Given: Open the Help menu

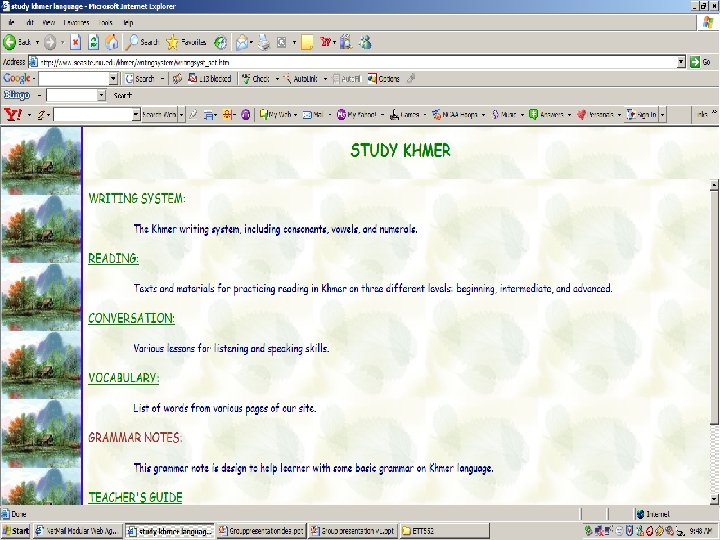Looking at the screenshot, I should (x=128, y=22).
